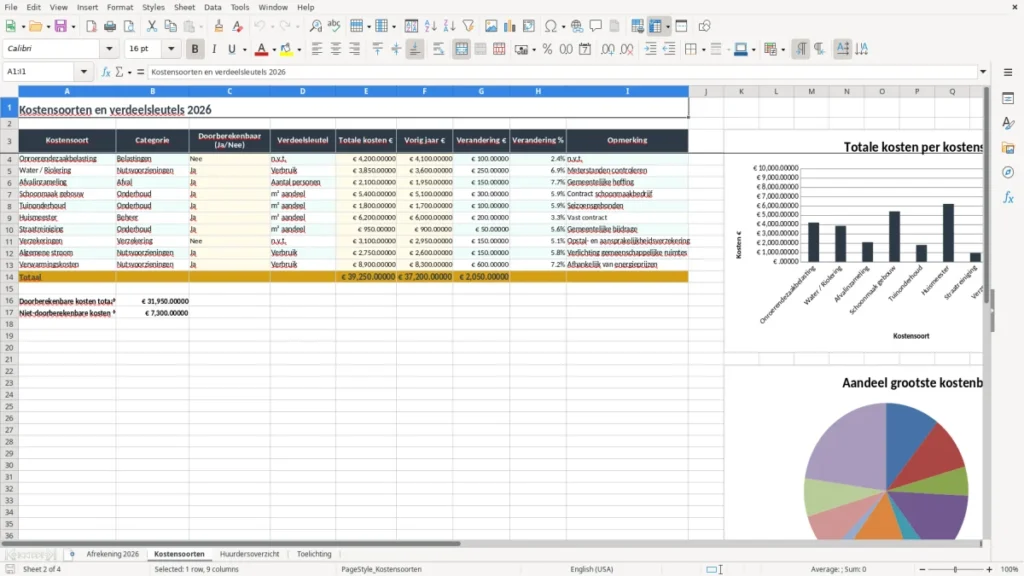Click the Clone Formatting paintbrush icon
Screen dimensions: 1024x576
(x=219, y=26)
